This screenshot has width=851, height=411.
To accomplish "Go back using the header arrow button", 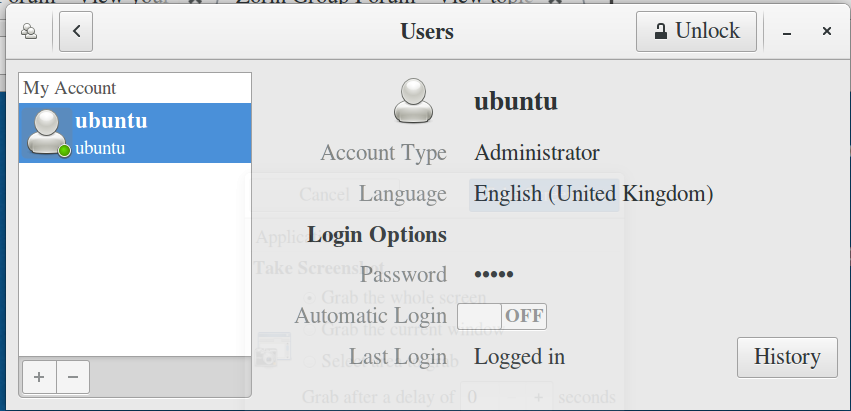I will pyautogui.click(x=76, y=31).
